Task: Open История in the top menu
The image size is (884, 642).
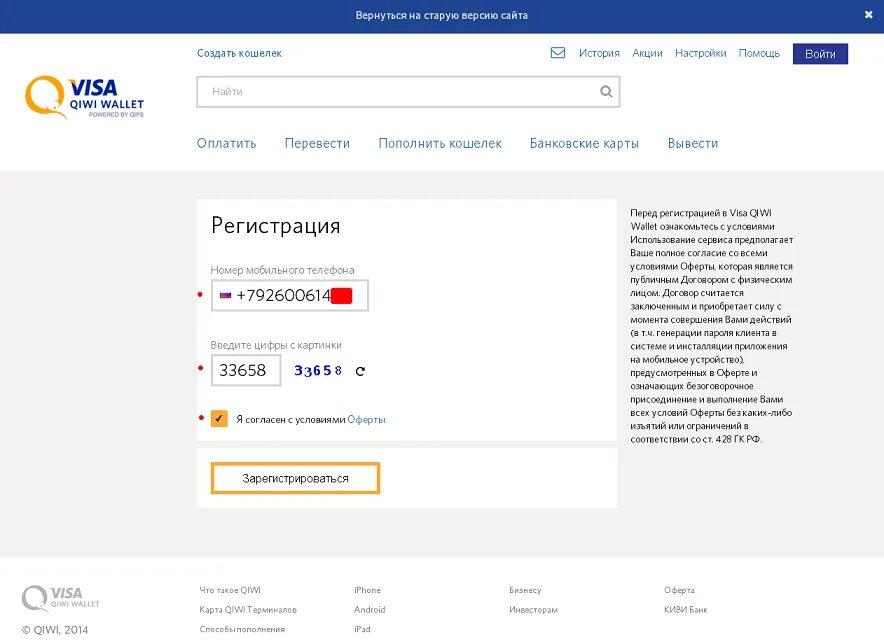Action: pyautogui.click(x=599, y=53)
